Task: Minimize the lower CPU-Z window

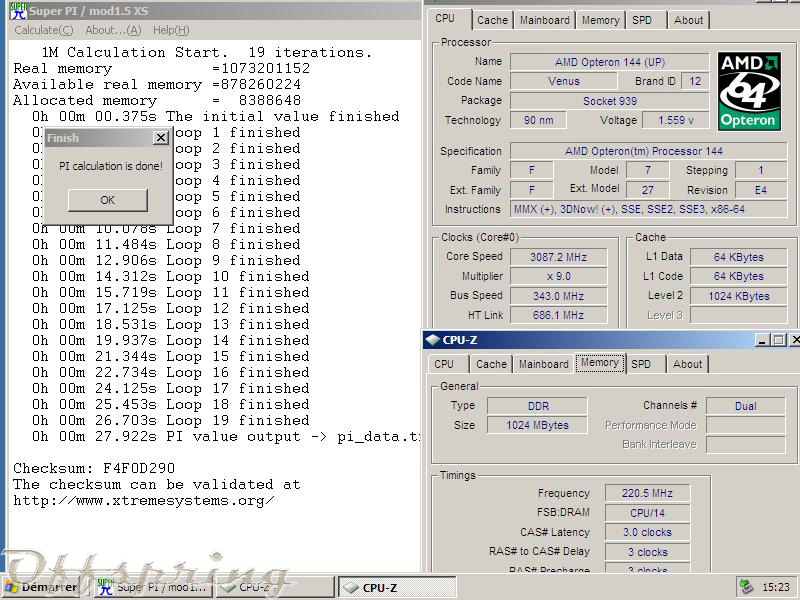Action: [763, 340]
